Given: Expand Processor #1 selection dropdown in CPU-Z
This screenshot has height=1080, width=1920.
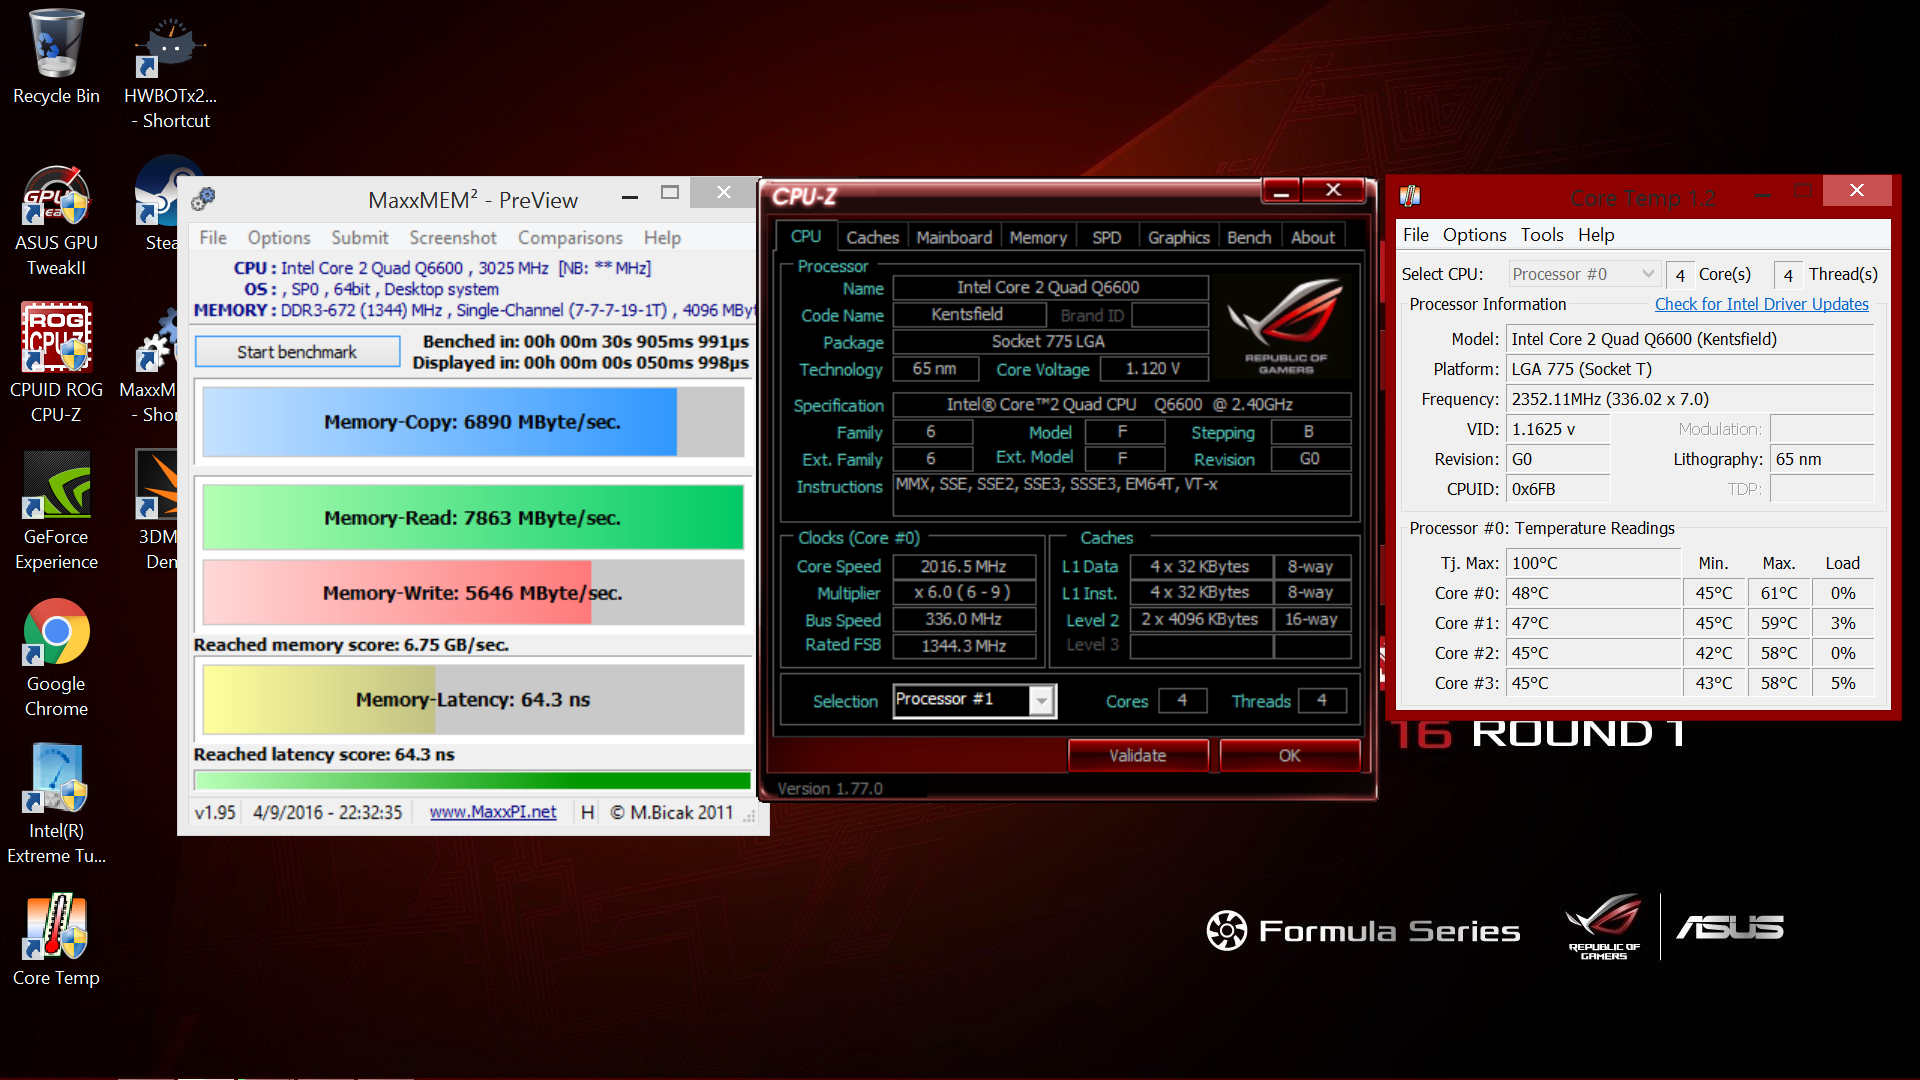Looking at the screenshot, I should (x=1042, y=700).
